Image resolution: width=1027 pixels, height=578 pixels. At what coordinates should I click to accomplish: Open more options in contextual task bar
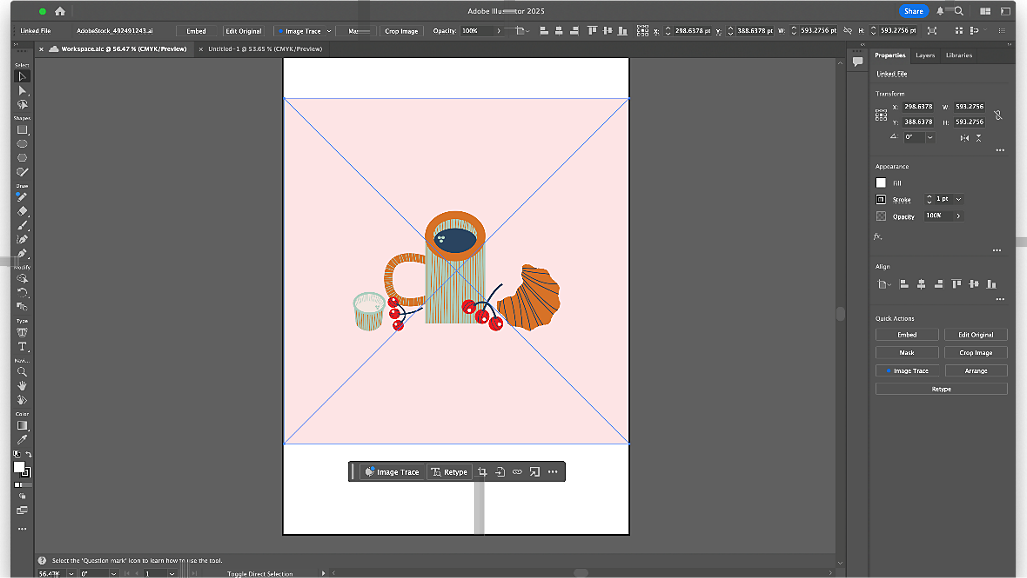553,472
